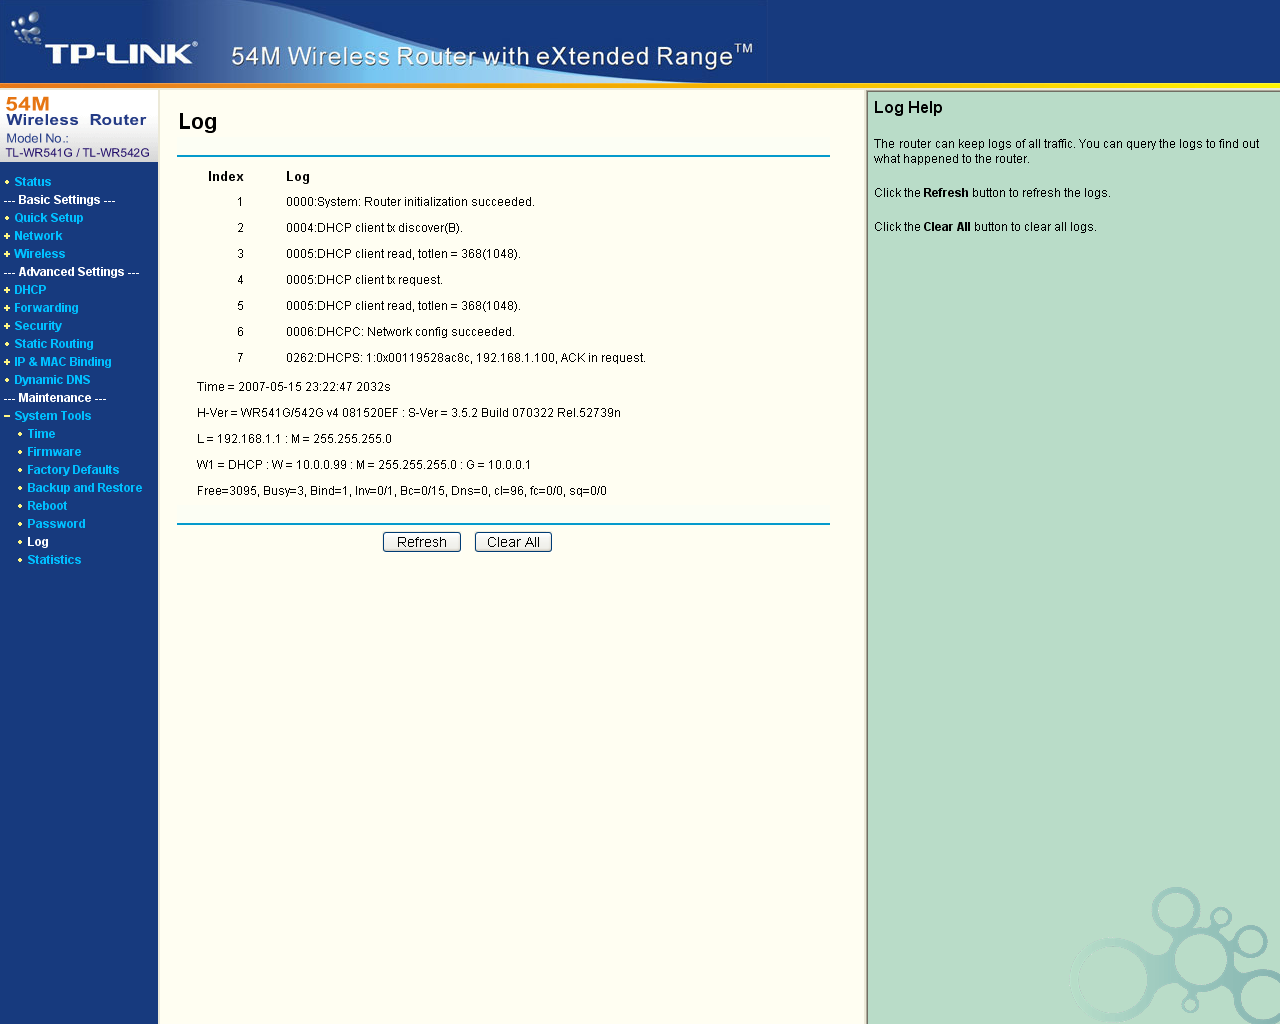Click the model number TL-WR541G / TL-WR542G
The image size is (1280, 1024).
78,153
